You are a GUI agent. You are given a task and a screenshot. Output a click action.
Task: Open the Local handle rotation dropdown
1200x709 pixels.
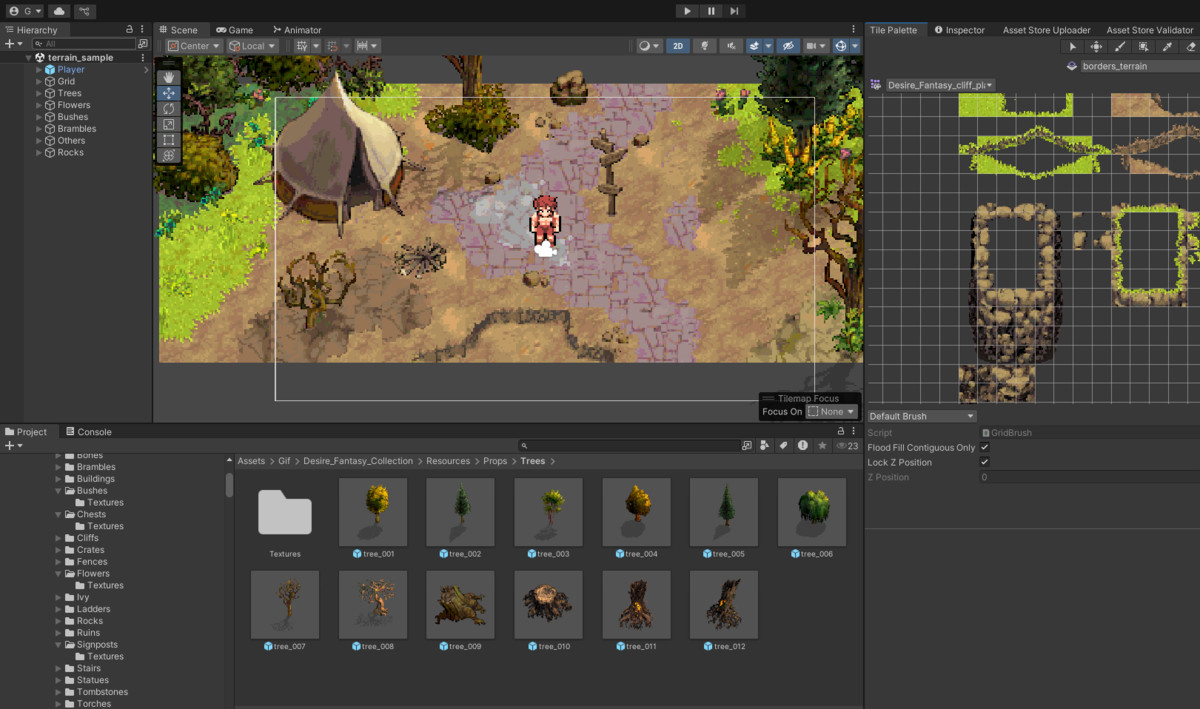point(252,46)
